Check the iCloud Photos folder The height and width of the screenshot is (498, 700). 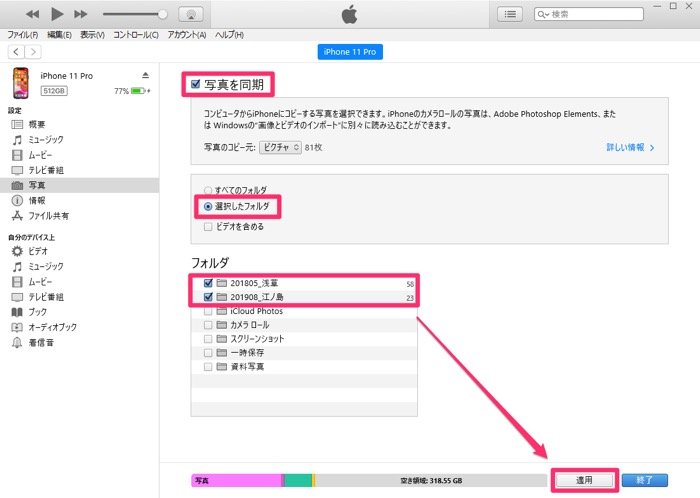pyautogui.click(x=208, y=311)
